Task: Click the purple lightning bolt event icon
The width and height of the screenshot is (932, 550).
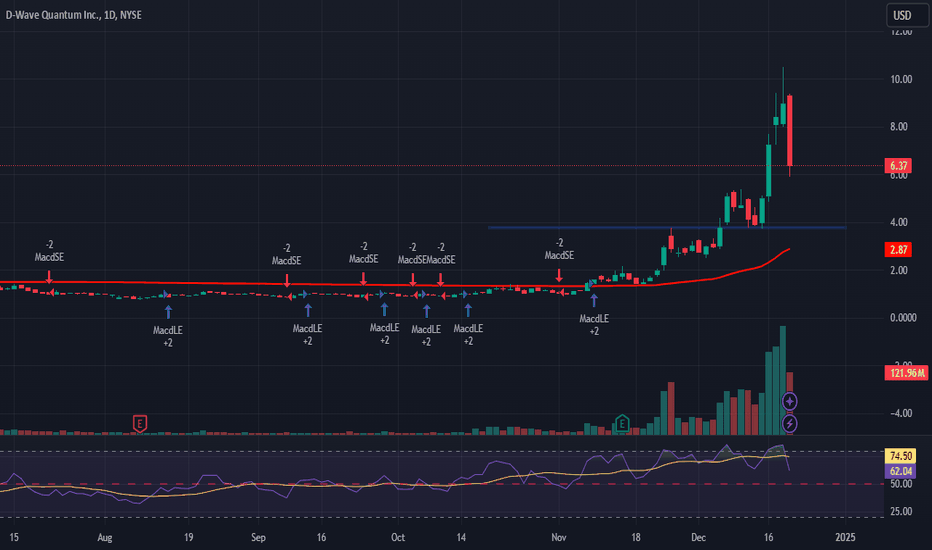Action: click(789, 423)
